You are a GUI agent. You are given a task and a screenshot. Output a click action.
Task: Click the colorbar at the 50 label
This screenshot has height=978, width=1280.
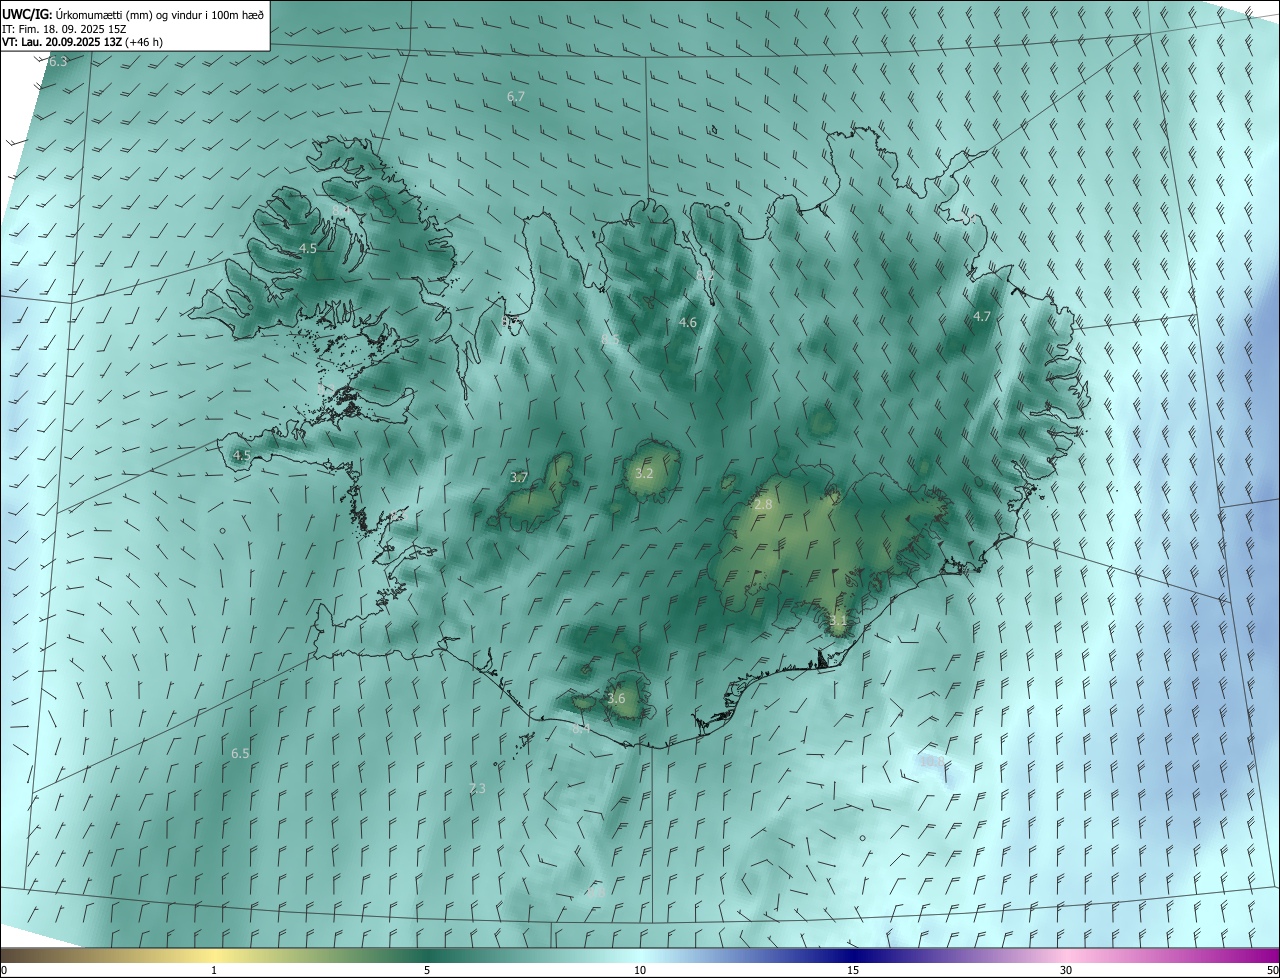pos(1272,970)
